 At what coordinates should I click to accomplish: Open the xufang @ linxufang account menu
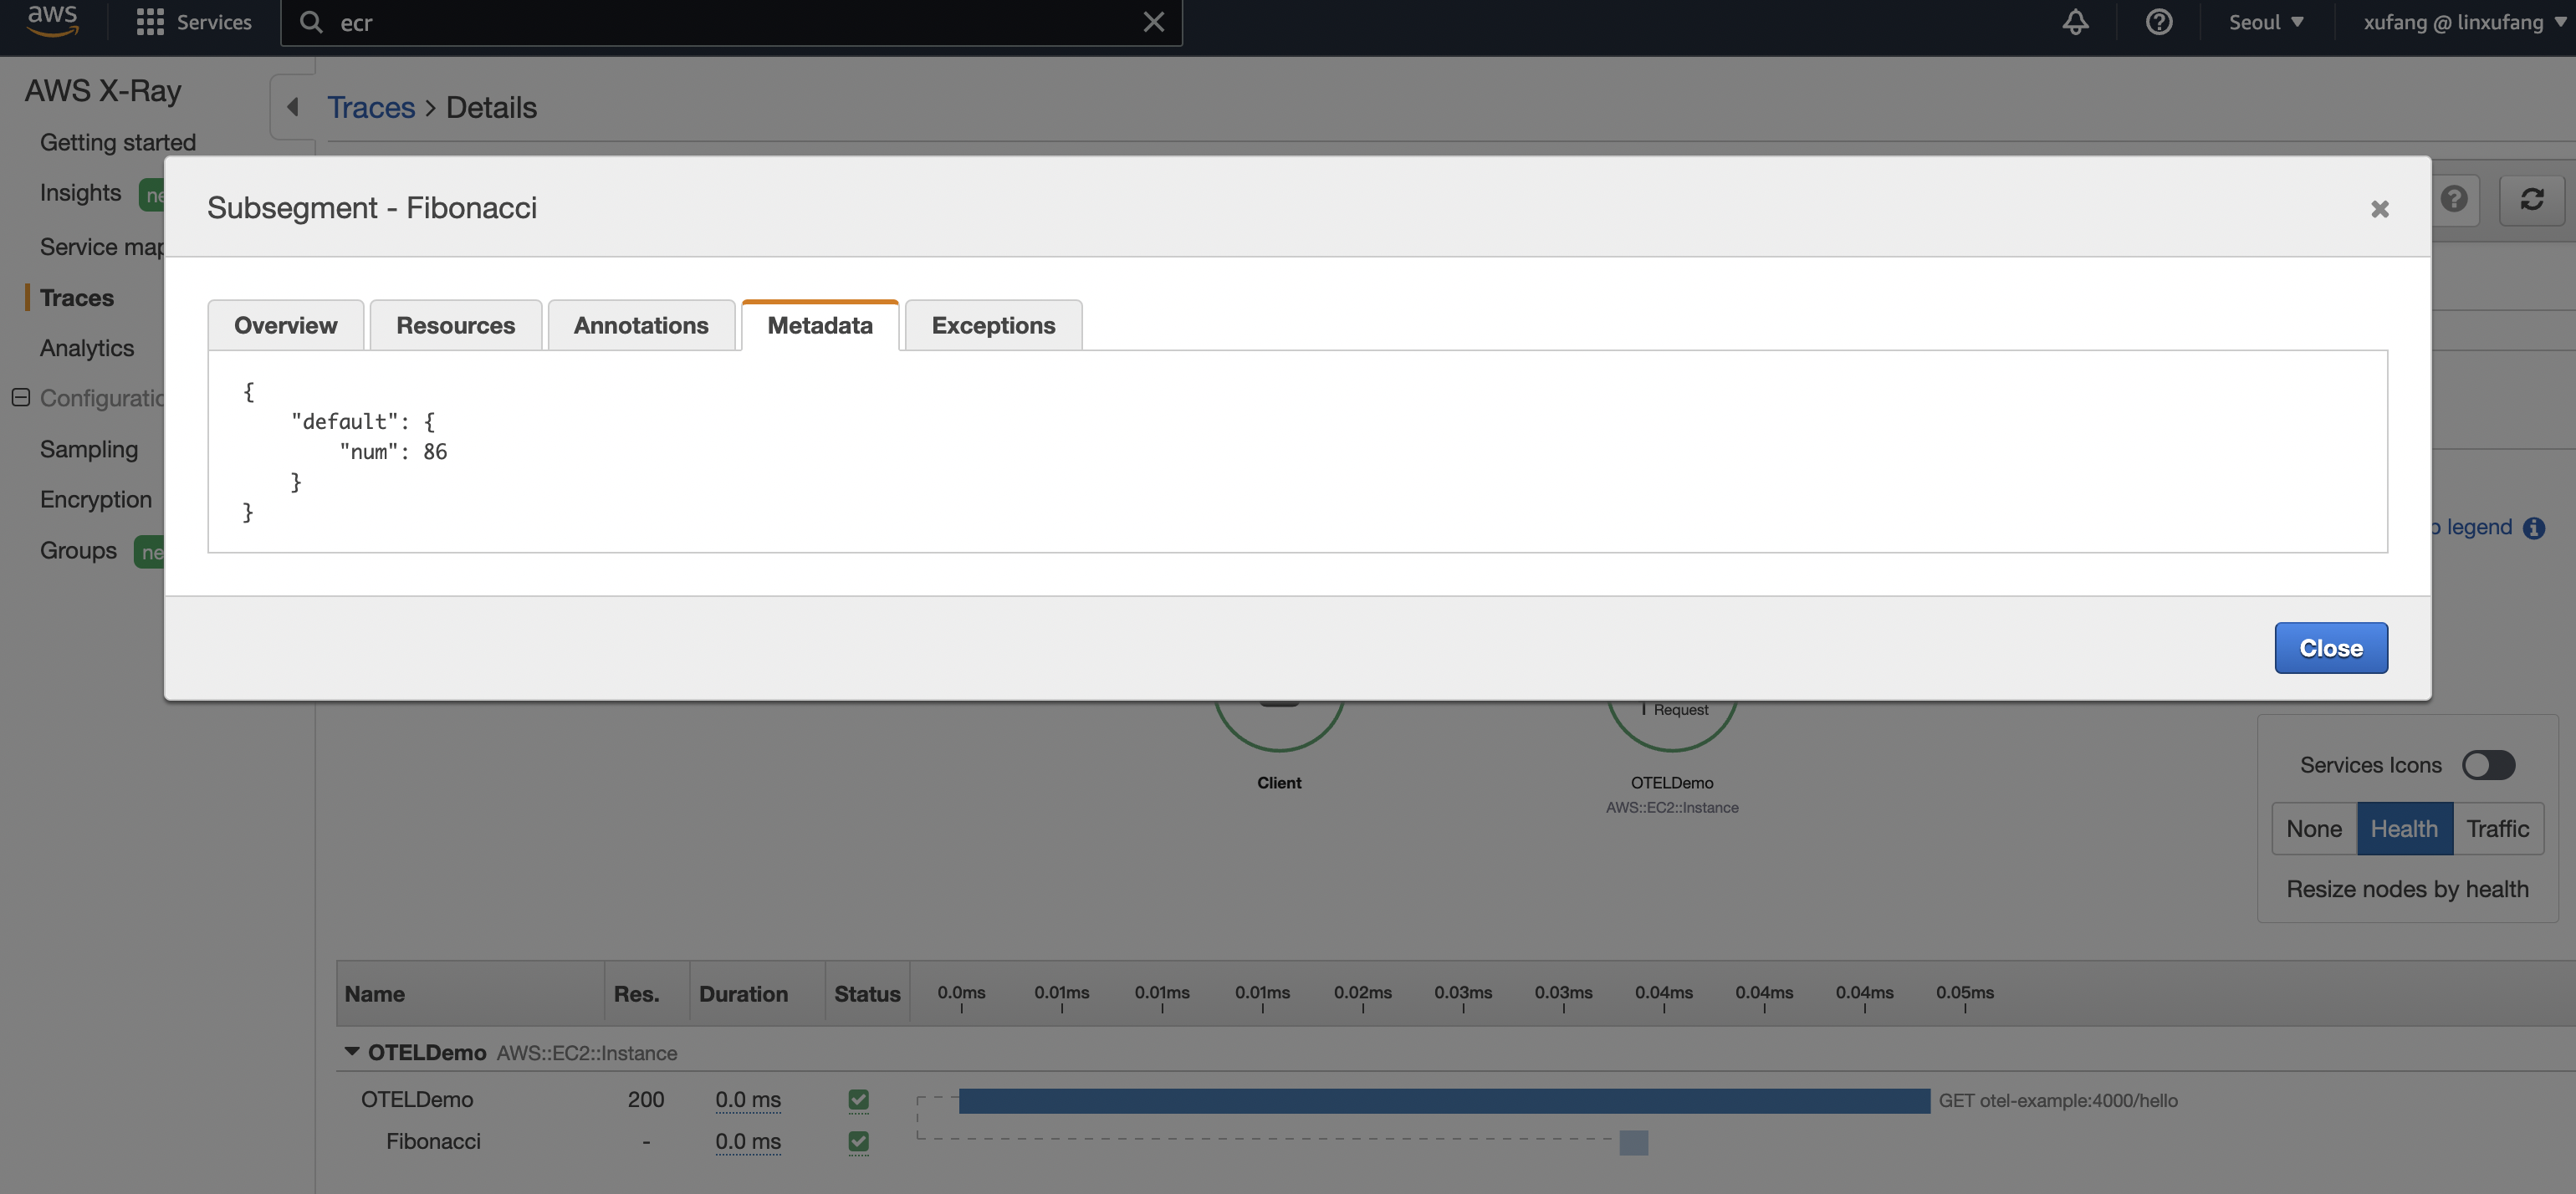[2463, 22]
